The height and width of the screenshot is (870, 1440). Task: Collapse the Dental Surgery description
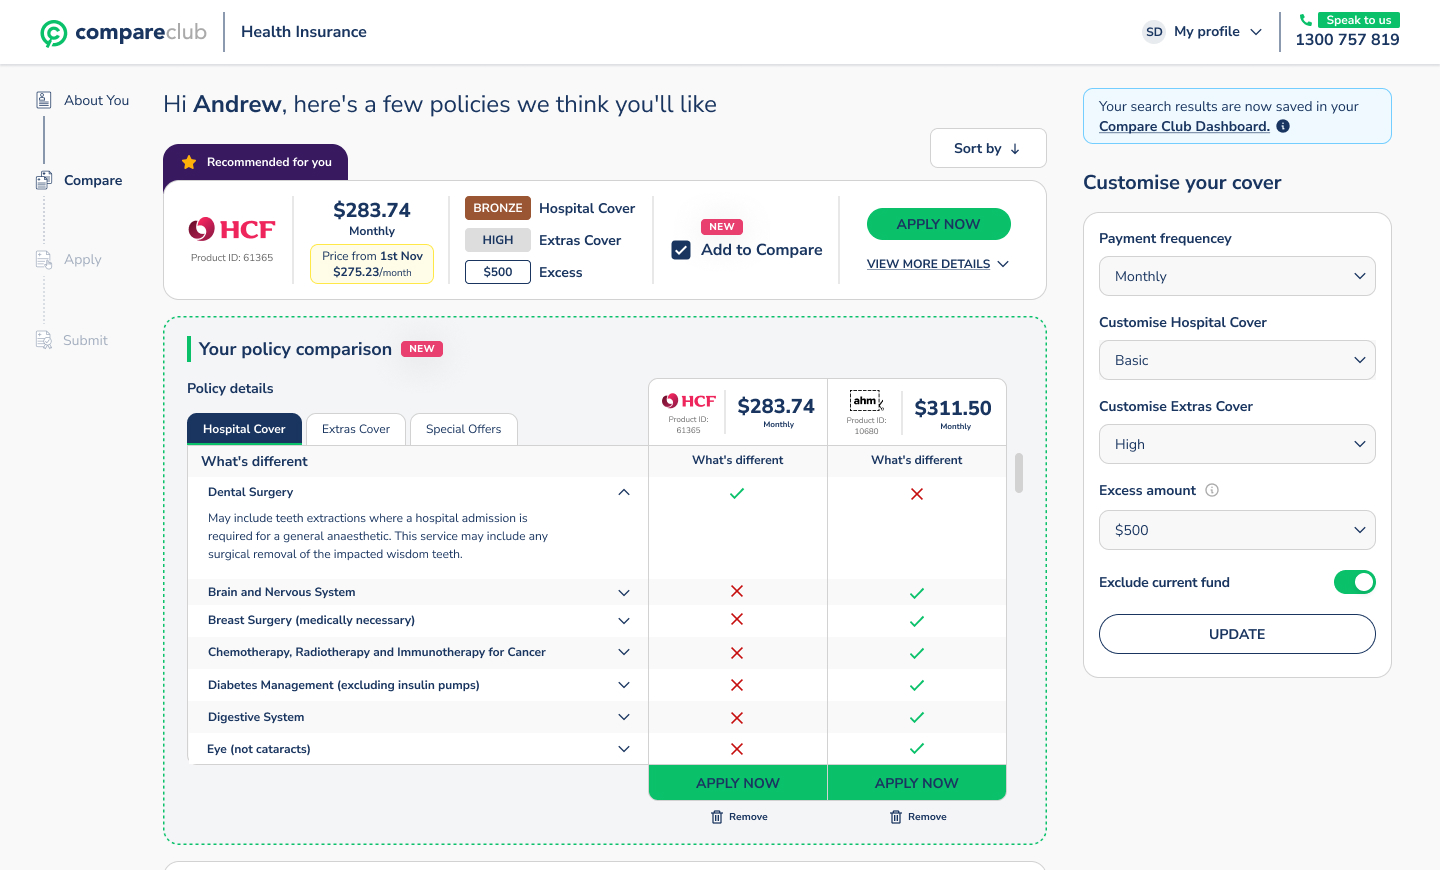click(624, 492)
